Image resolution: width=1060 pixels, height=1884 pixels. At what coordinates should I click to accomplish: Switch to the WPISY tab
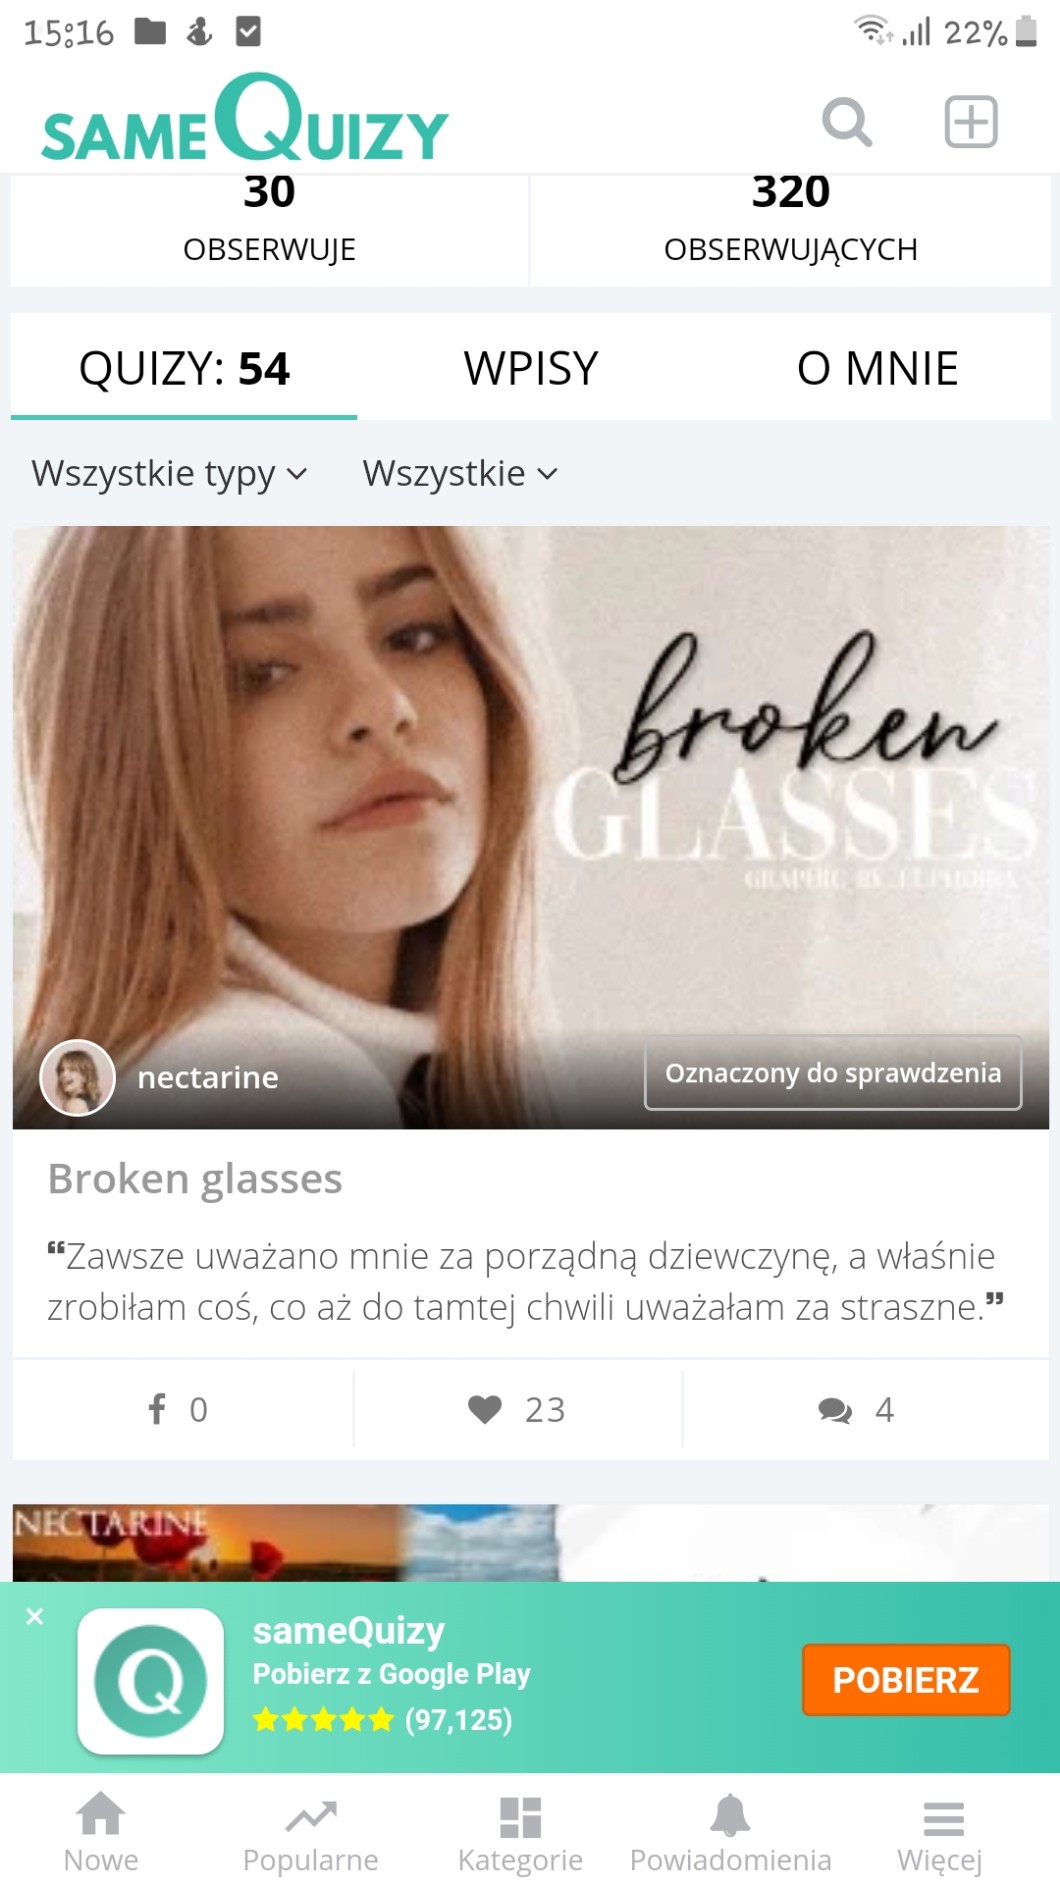(x=531, y=368)
